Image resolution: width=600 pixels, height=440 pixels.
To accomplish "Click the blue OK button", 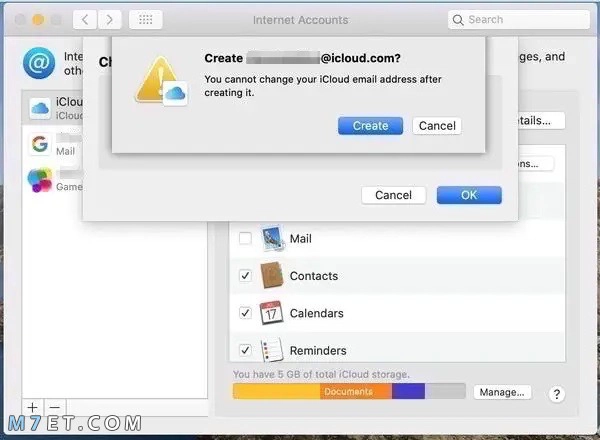I will tap(469, 195).
